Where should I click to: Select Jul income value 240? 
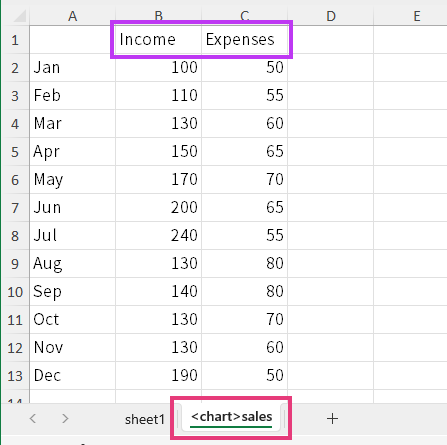click(x=159, y=236)
